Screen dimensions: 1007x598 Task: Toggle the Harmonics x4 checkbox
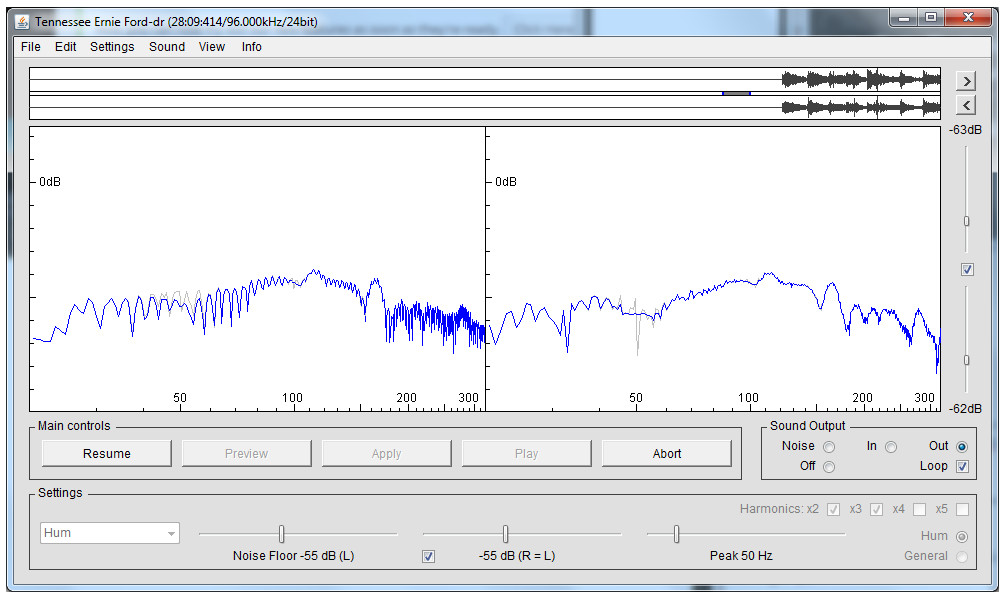(920, 509)
